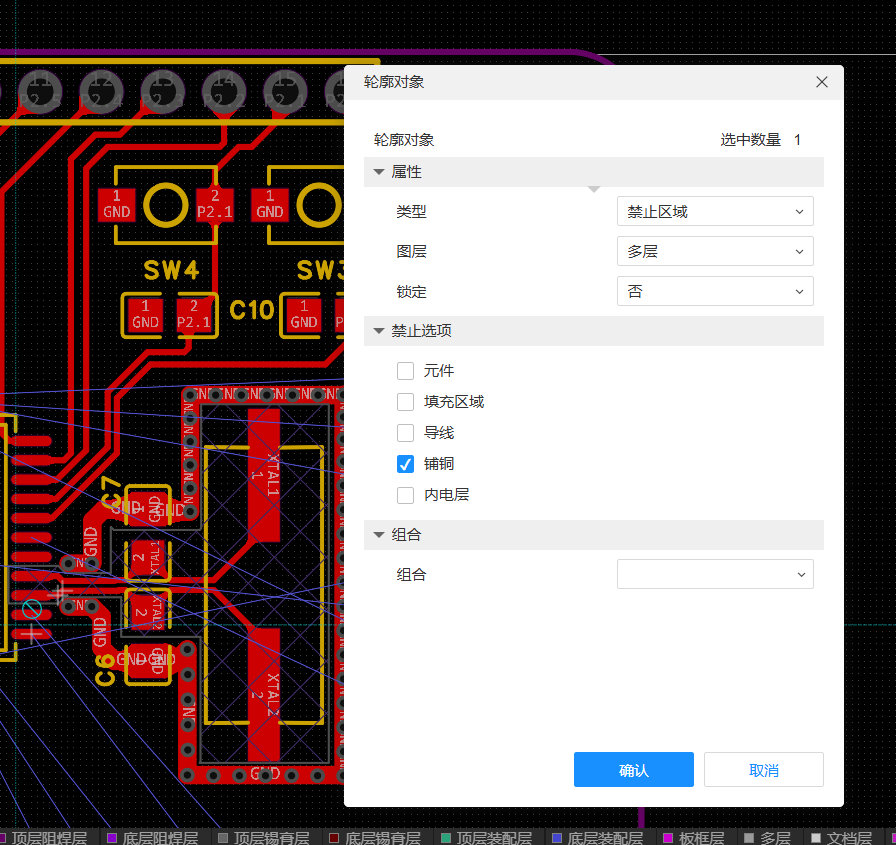Select C10 pad 1 GND
Screen dimensions: 896x845
(145, 315)
